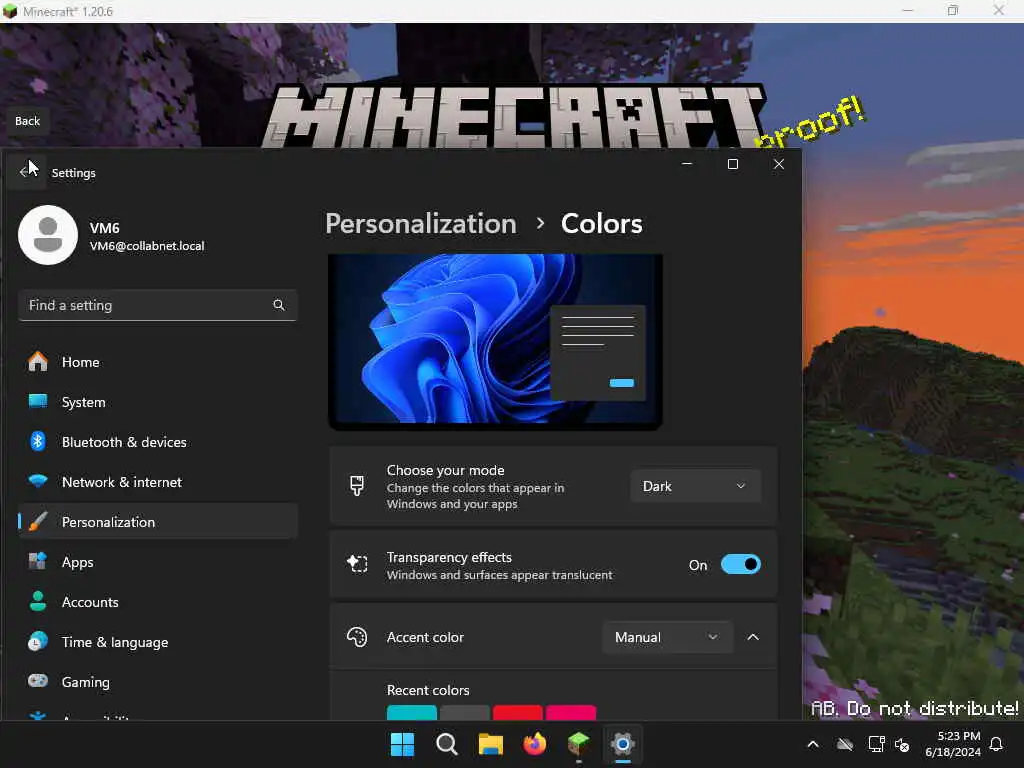Click the Personalization paintbrush icon
The width and height of the screenshot is (1024, 768).
(x=38, y=521)
